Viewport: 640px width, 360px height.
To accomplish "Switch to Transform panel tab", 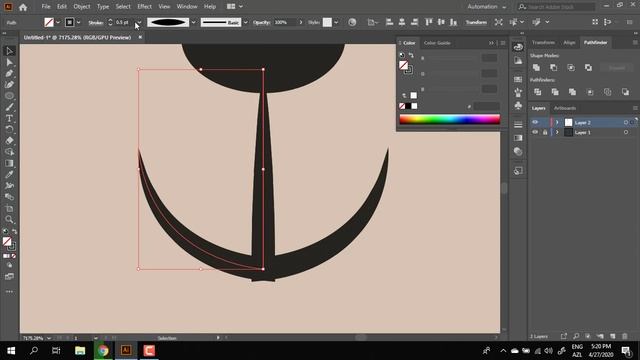I will point(543,42).
